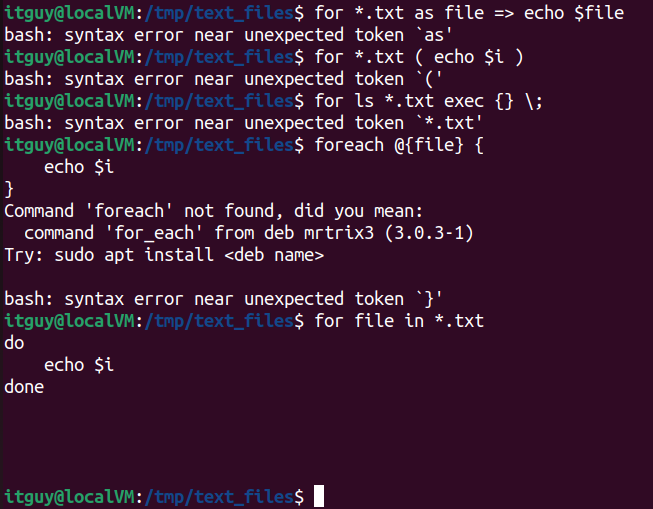Click the 'for_each' from deb mrtrix3 line

(x=249, y=233)
